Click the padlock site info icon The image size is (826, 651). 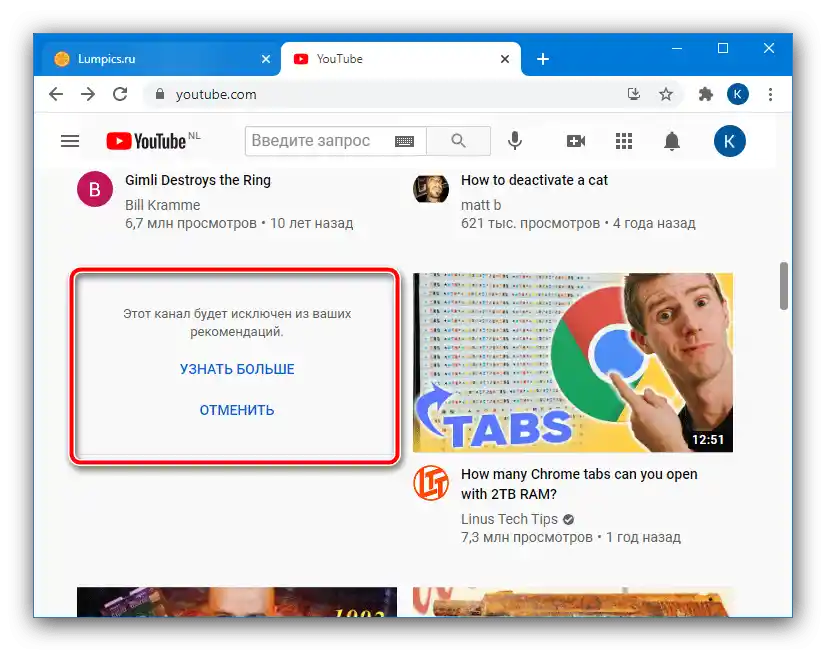coord(160,94)
